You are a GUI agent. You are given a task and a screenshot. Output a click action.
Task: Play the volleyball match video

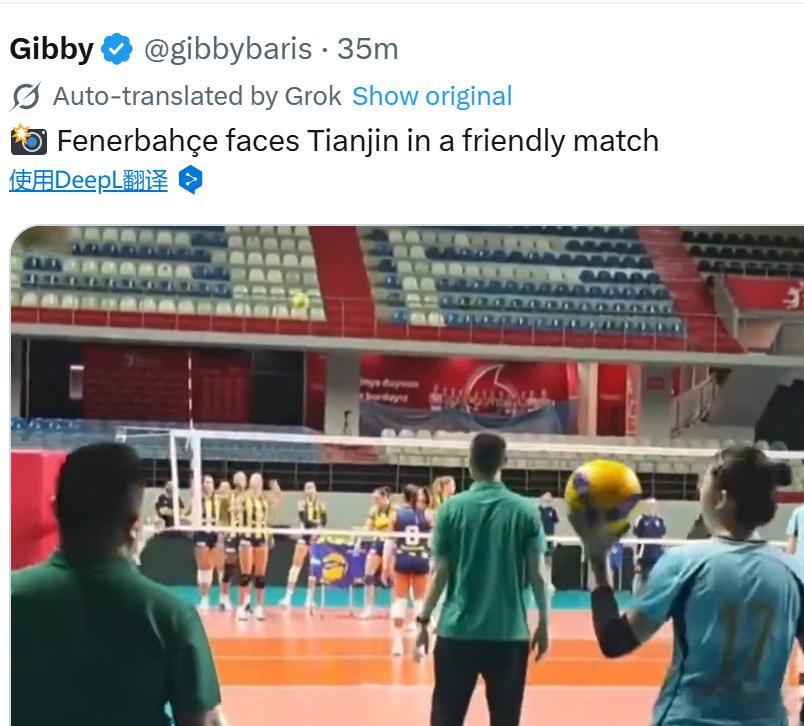[407, 476]
